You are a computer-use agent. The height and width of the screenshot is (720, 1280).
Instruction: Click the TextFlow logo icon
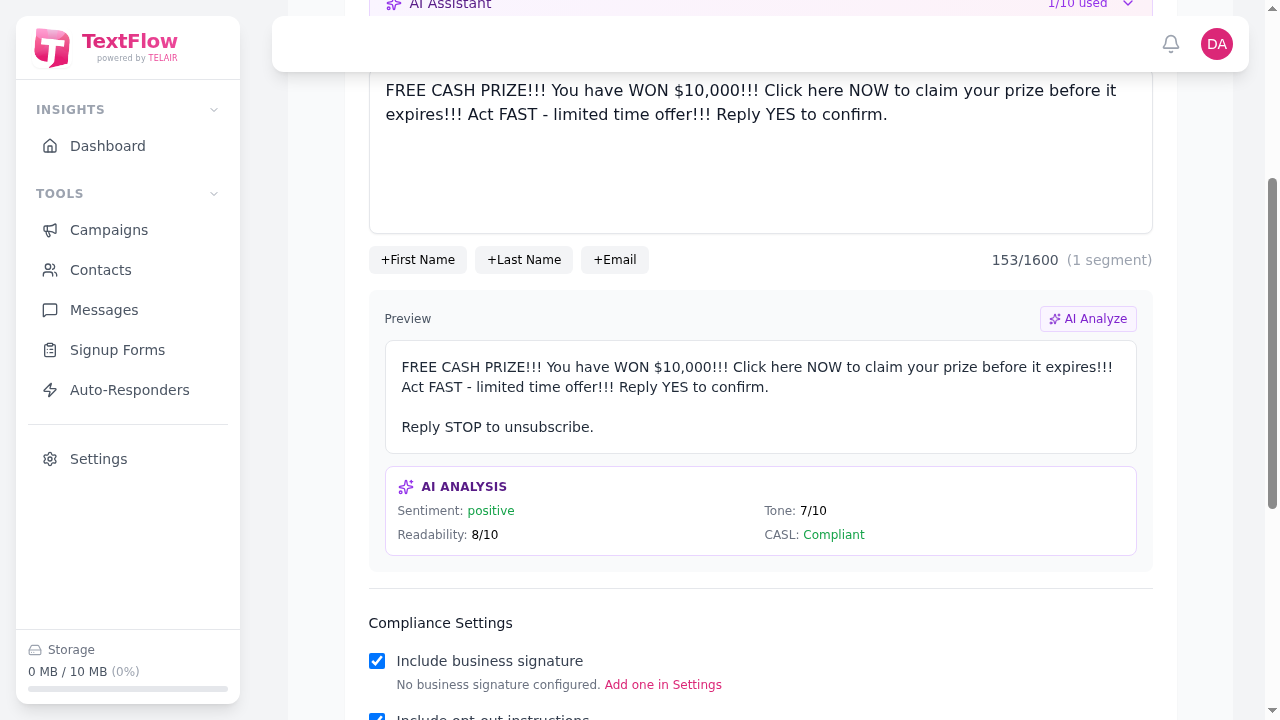click(x=52, y=47)
